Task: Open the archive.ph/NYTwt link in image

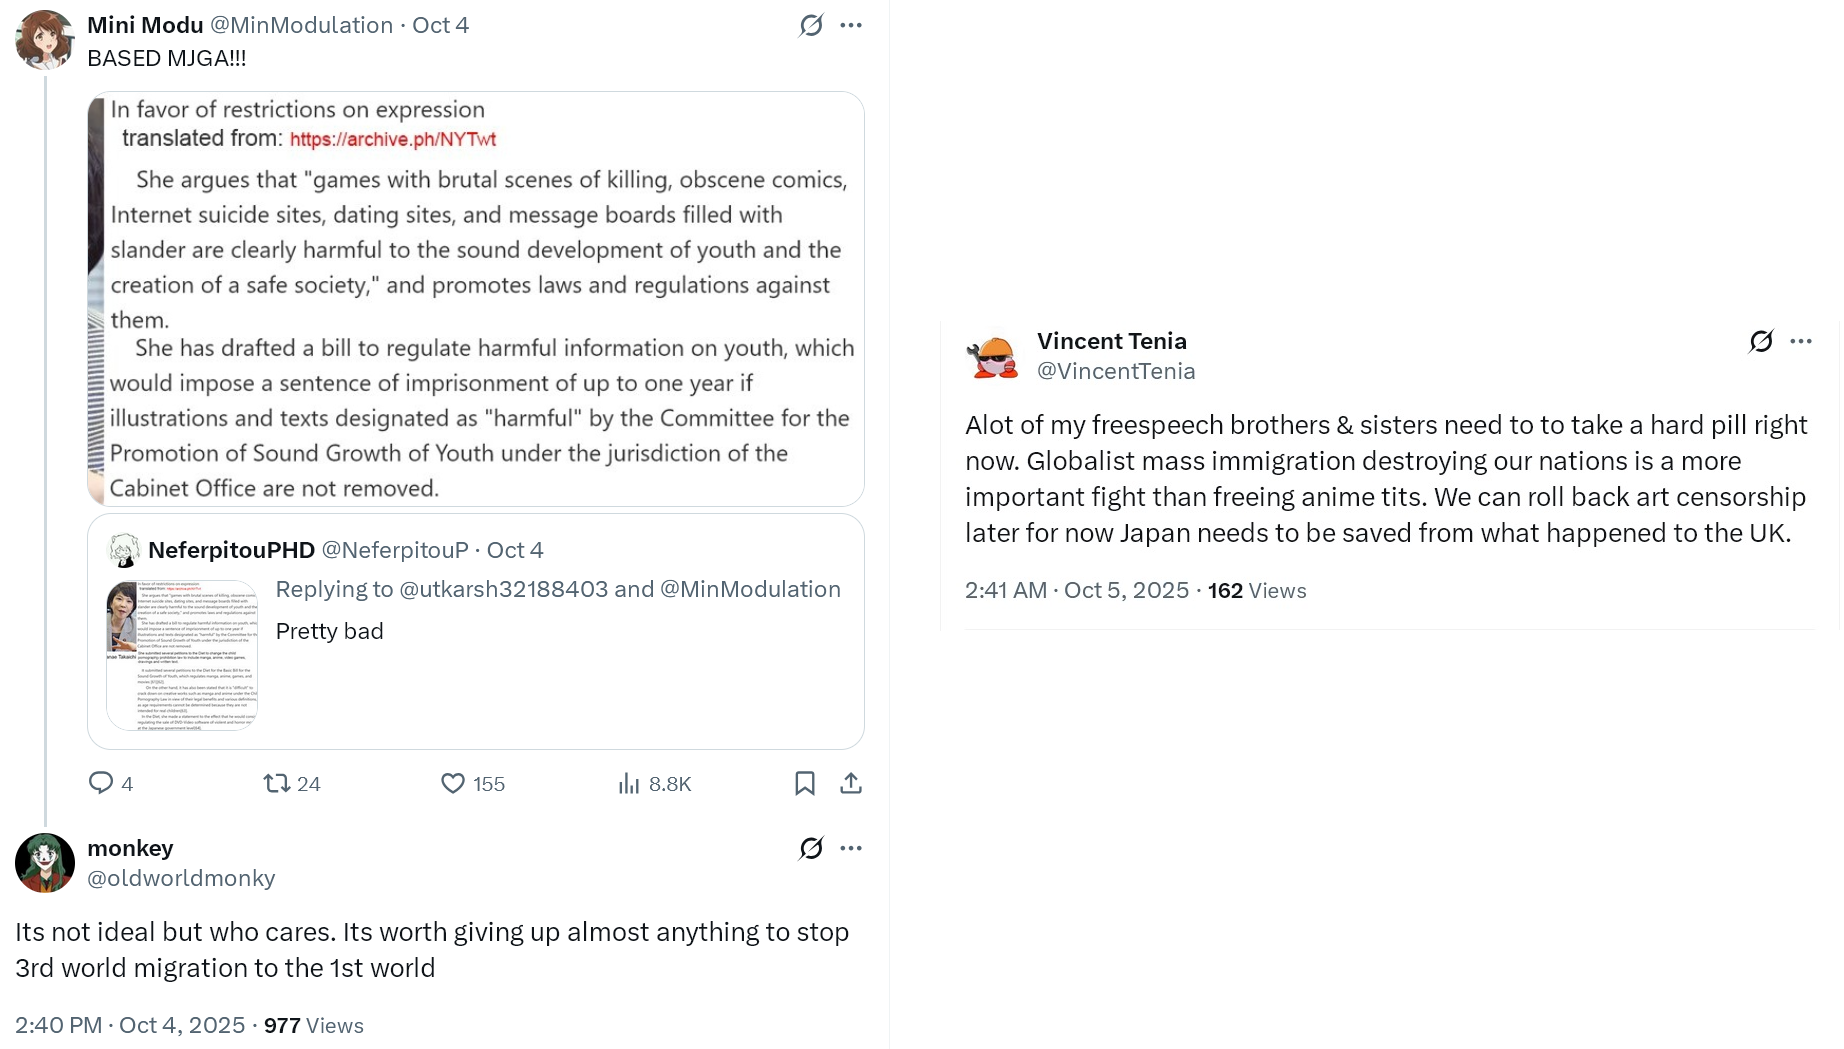Action: click(392, 139)
